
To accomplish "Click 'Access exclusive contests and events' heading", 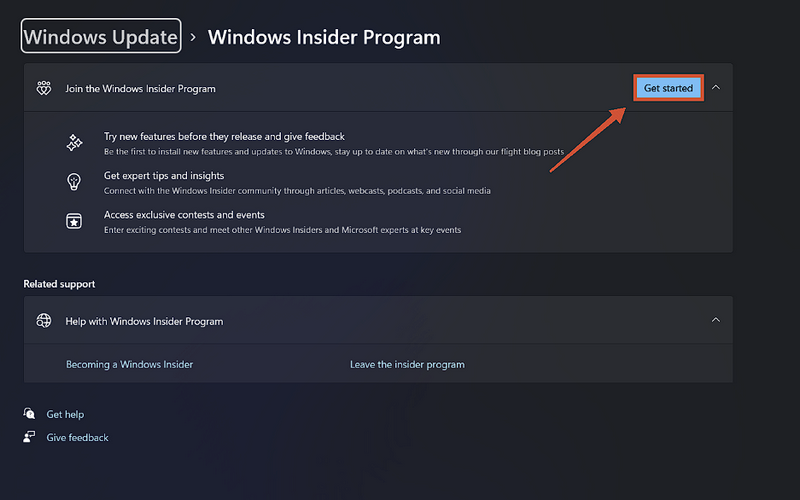I will click(x=184, y=215).
